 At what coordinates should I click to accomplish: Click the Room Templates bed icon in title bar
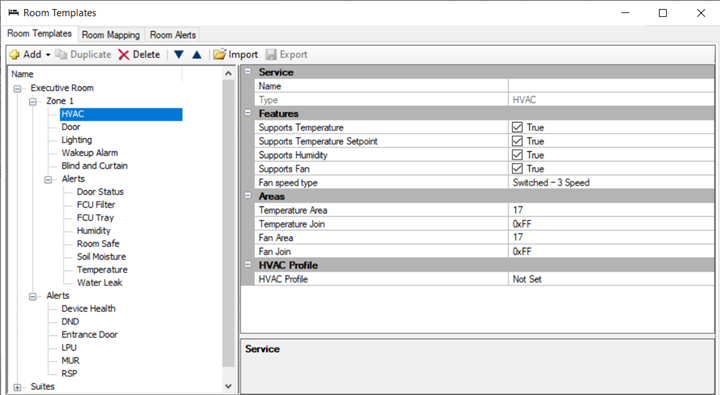tap(13, 12)
